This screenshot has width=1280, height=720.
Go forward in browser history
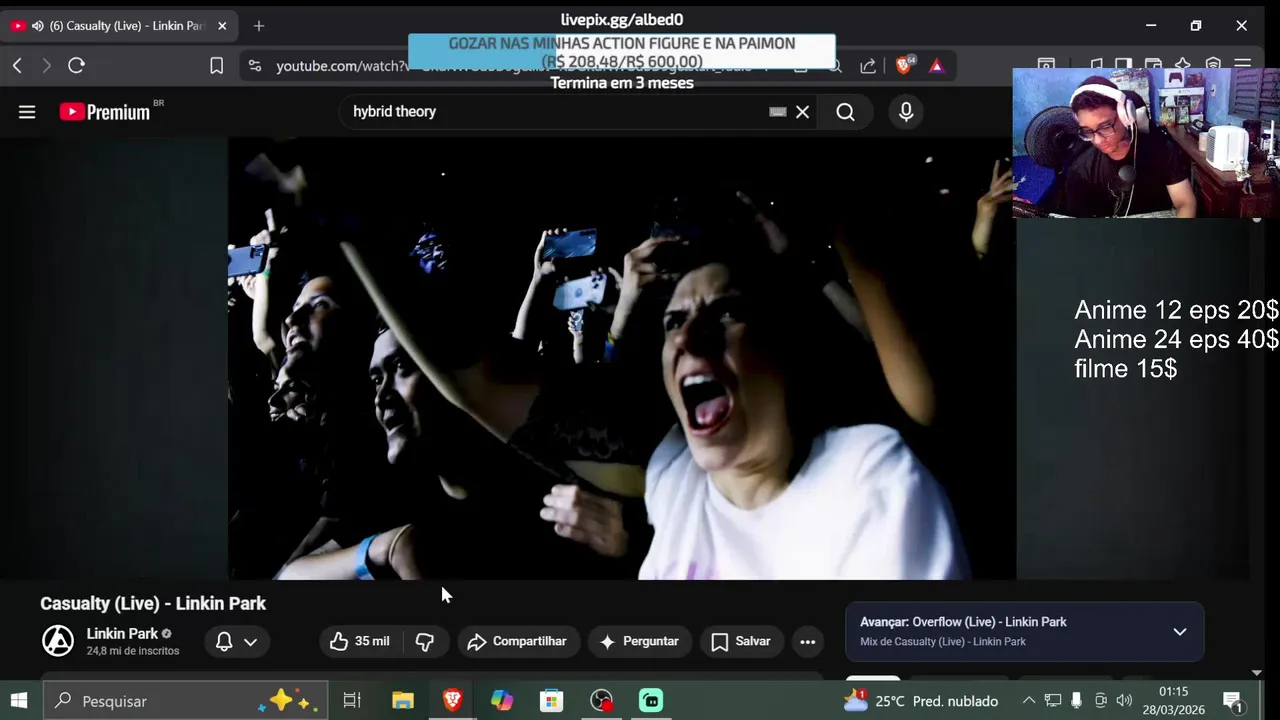pyautogui.click(x=46, y=66)
